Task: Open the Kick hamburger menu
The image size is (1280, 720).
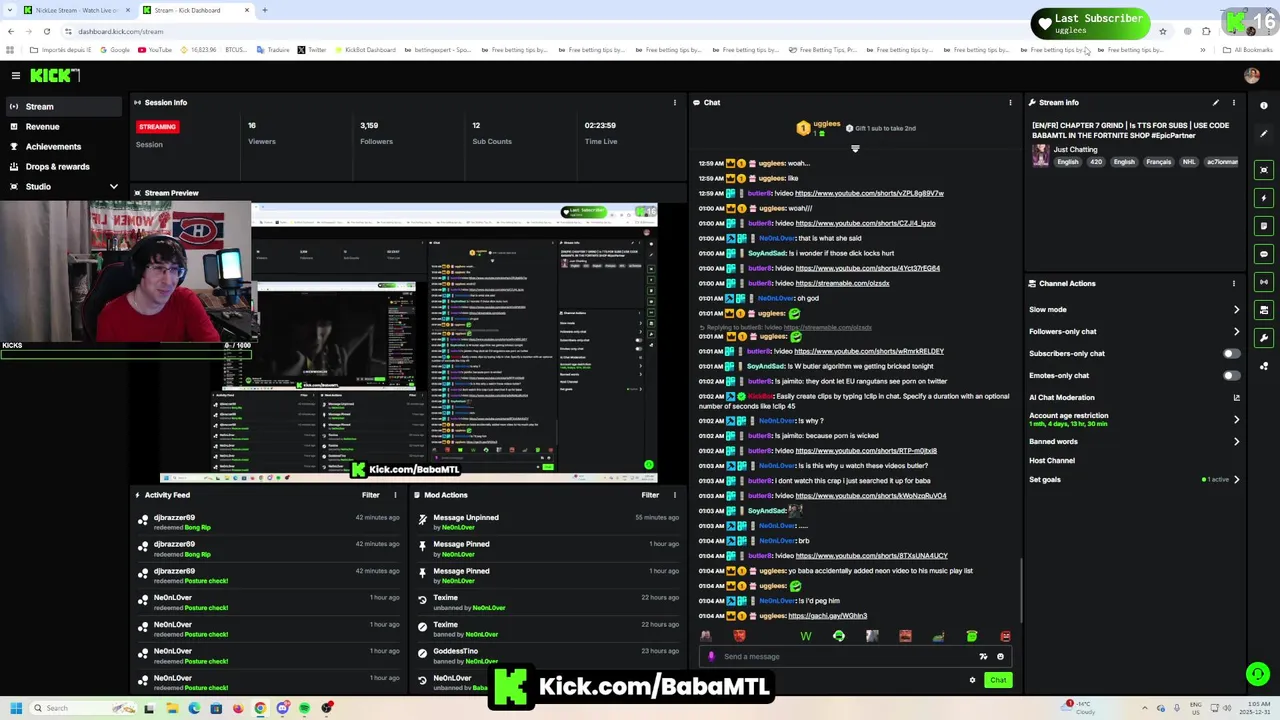Action: tap(15, 75)
